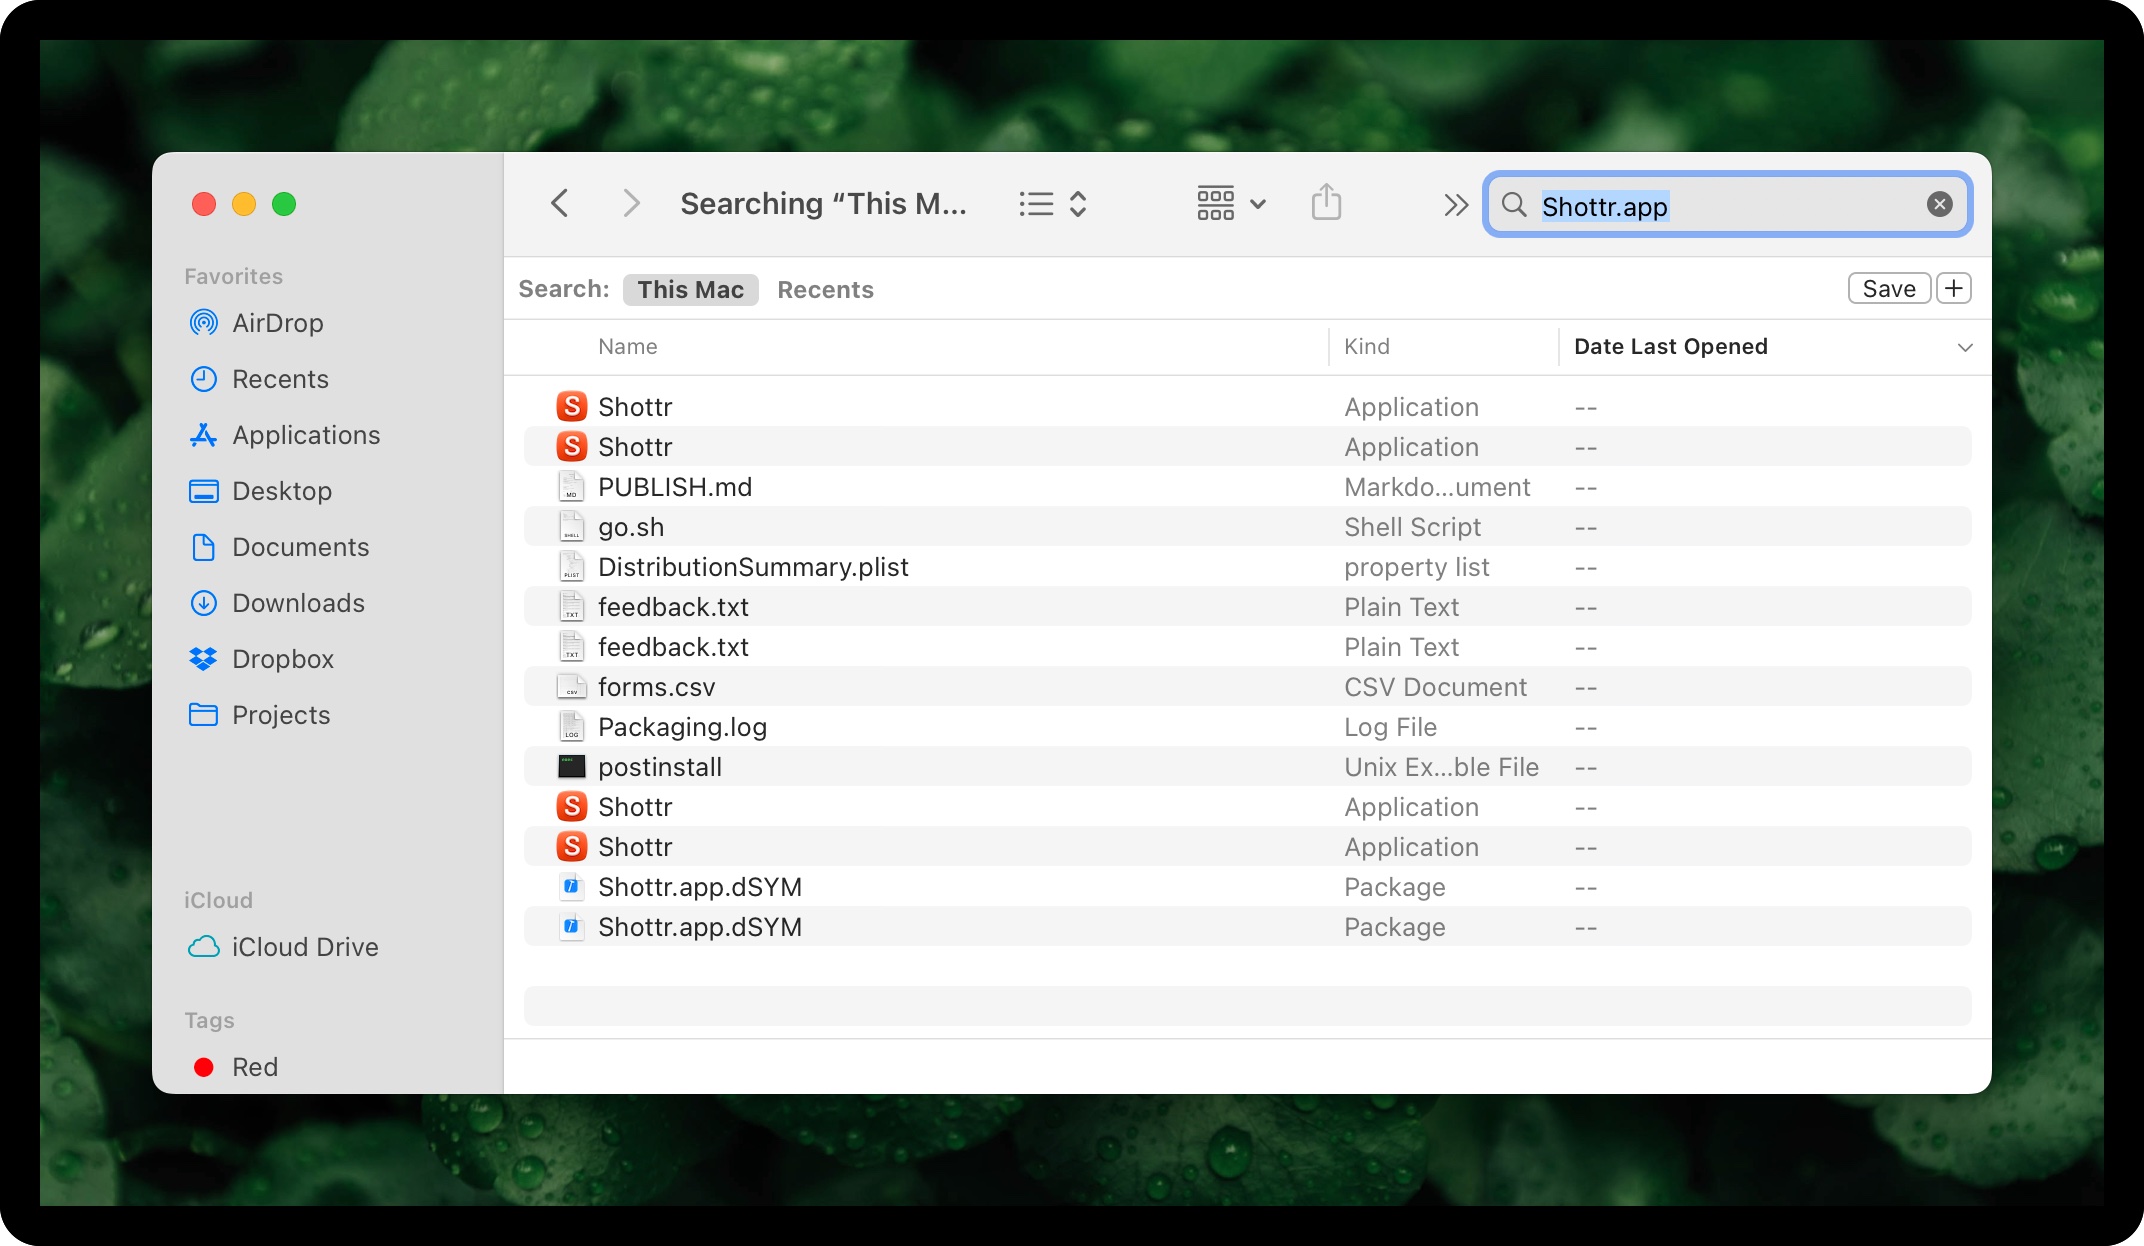Image resolution: width=2144 pixels, height=1246 pixels.
Task: Select the postinstall executable
Action: pyautogui.click(x=1248, y=767)
